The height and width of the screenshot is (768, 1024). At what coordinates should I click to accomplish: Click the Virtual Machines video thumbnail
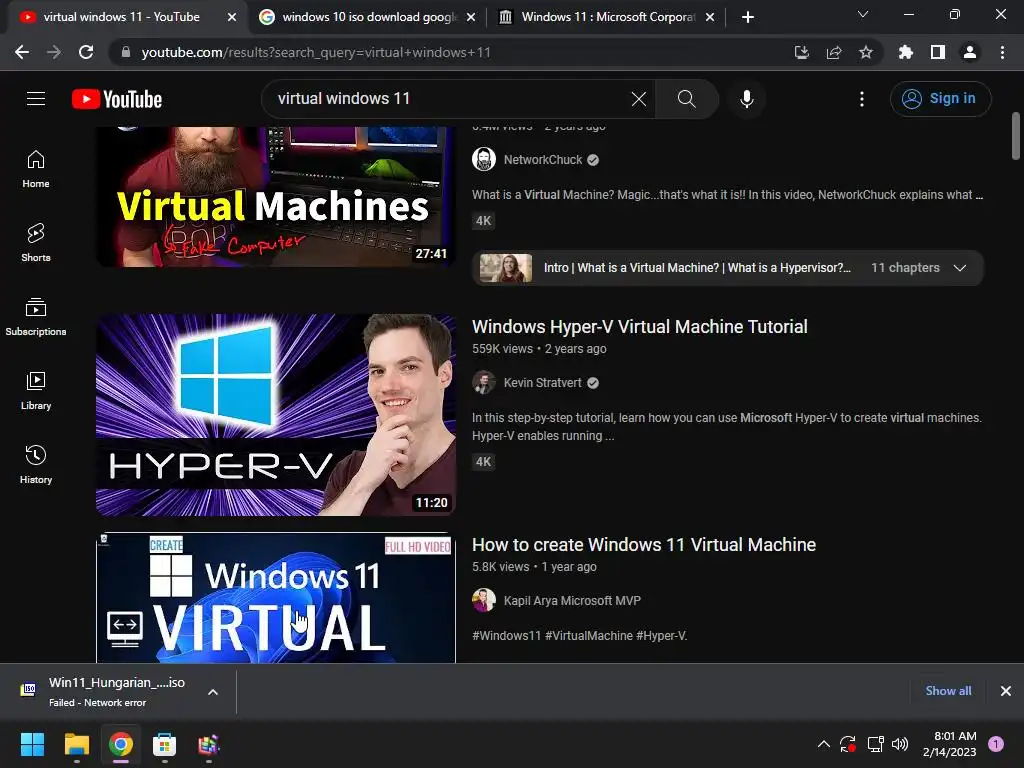(x=276, y=197)
